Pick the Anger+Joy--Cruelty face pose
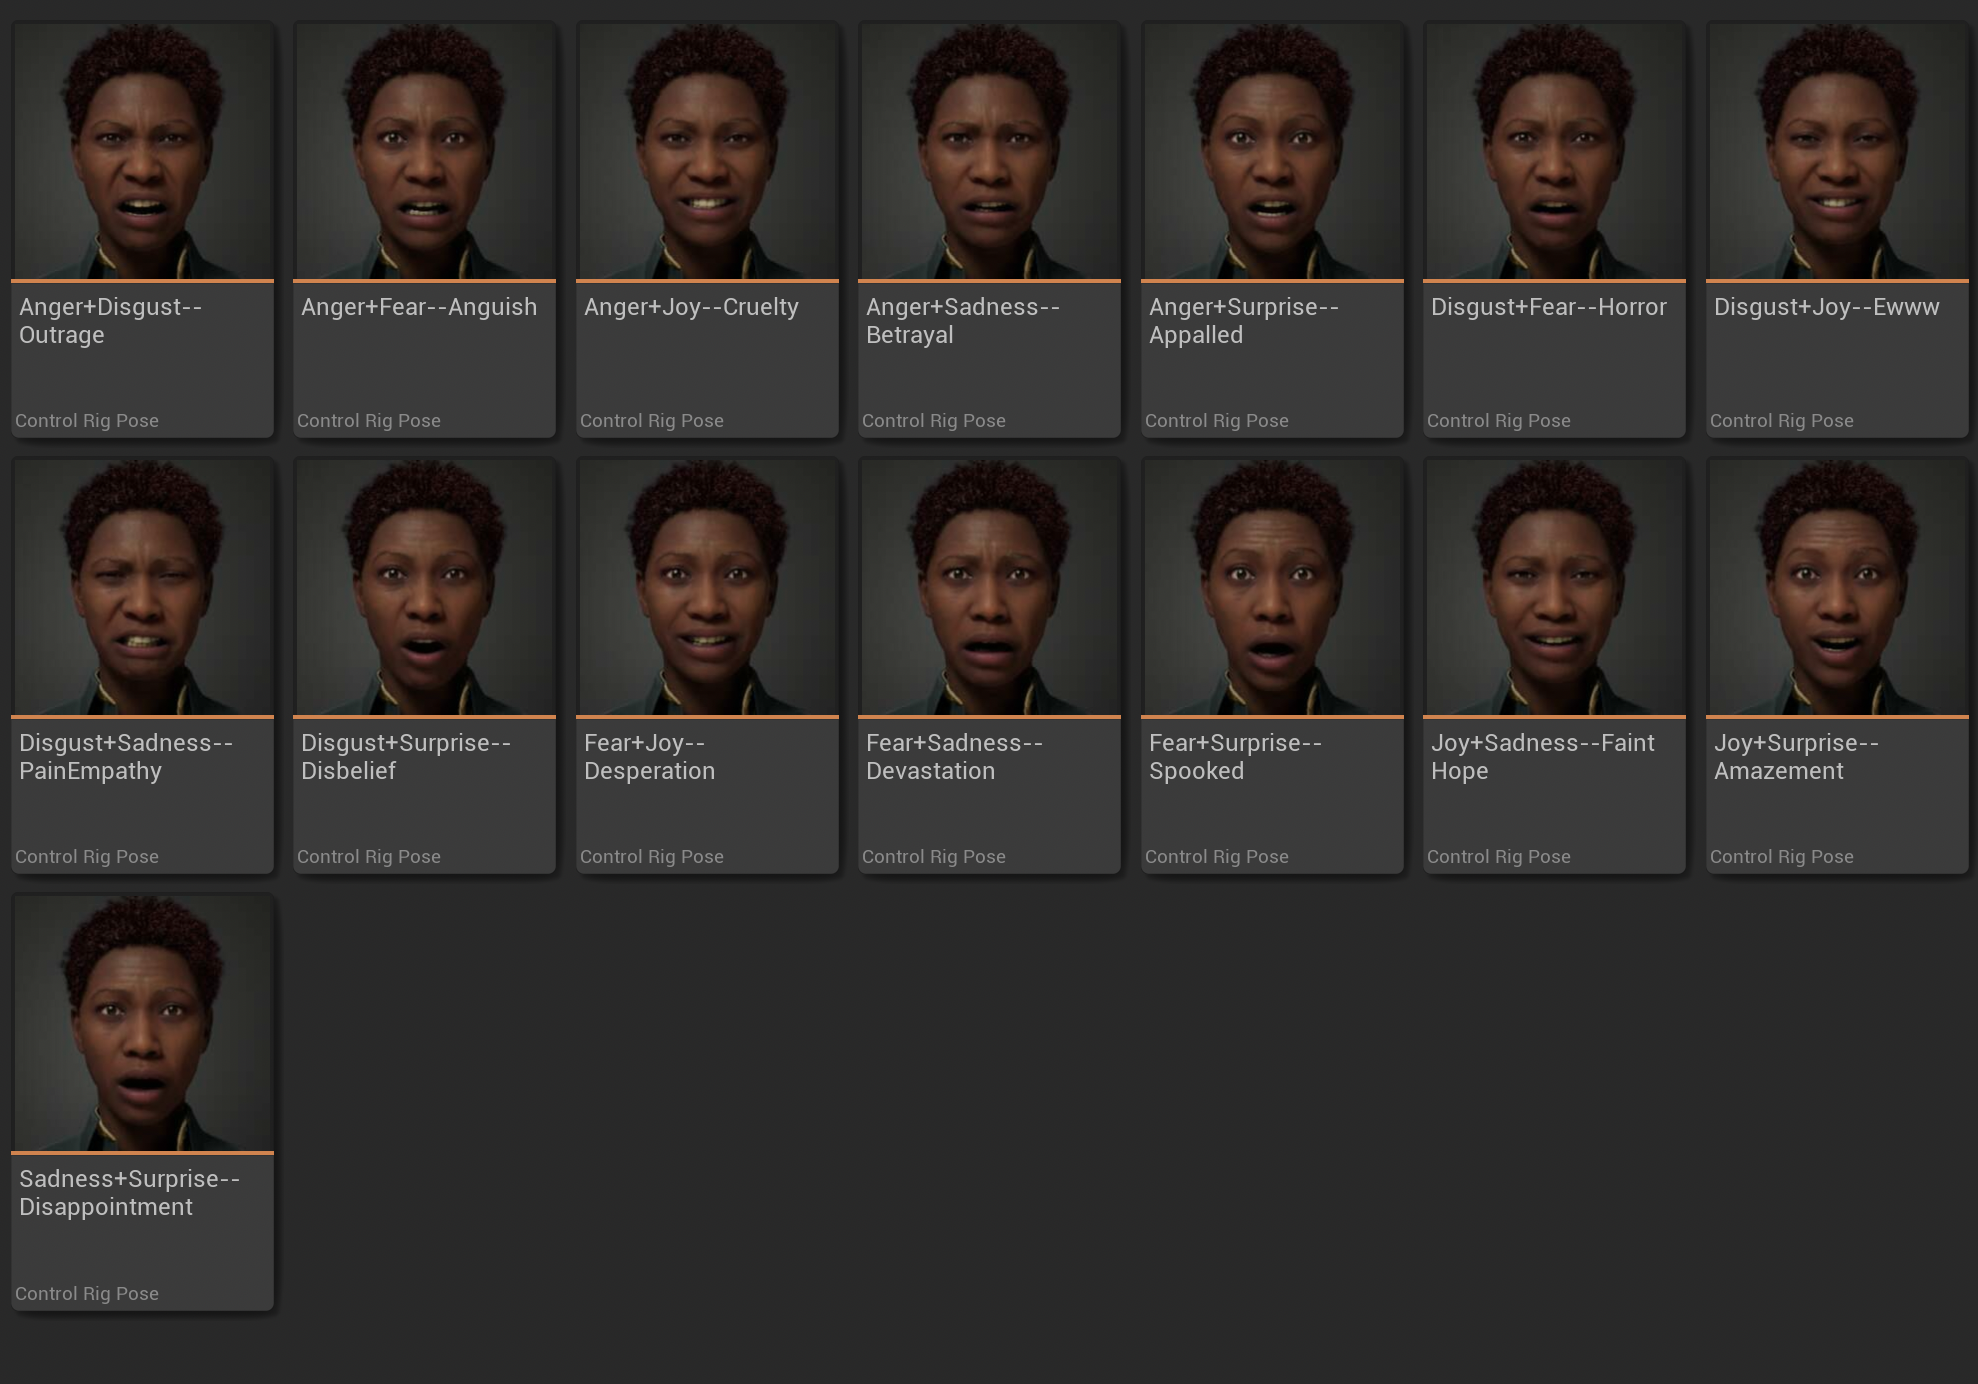 point(707,151)
